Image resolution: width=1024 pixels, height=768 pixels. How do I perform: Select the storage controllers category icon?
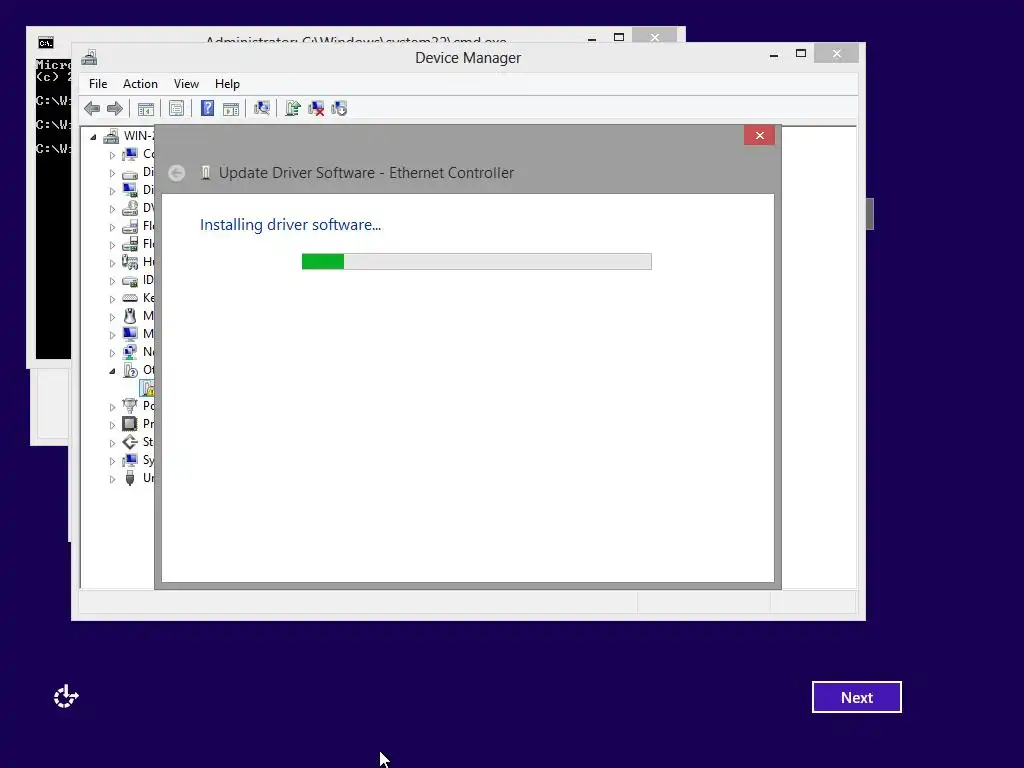pyautogui.click(x=130, y=442)
